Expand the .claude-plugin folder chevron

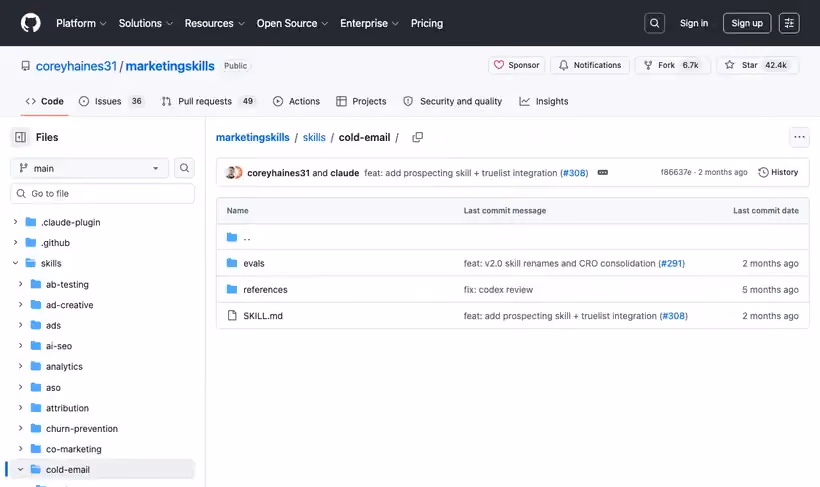coord(15,222)
